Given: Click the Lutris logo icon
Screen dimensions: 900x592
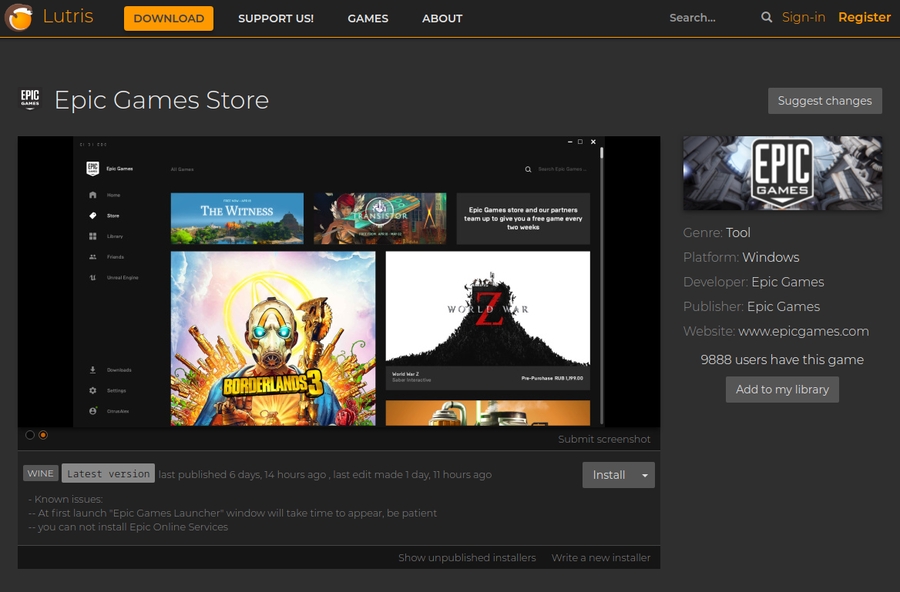Looking at the screenshot, I should coord(18,18).
